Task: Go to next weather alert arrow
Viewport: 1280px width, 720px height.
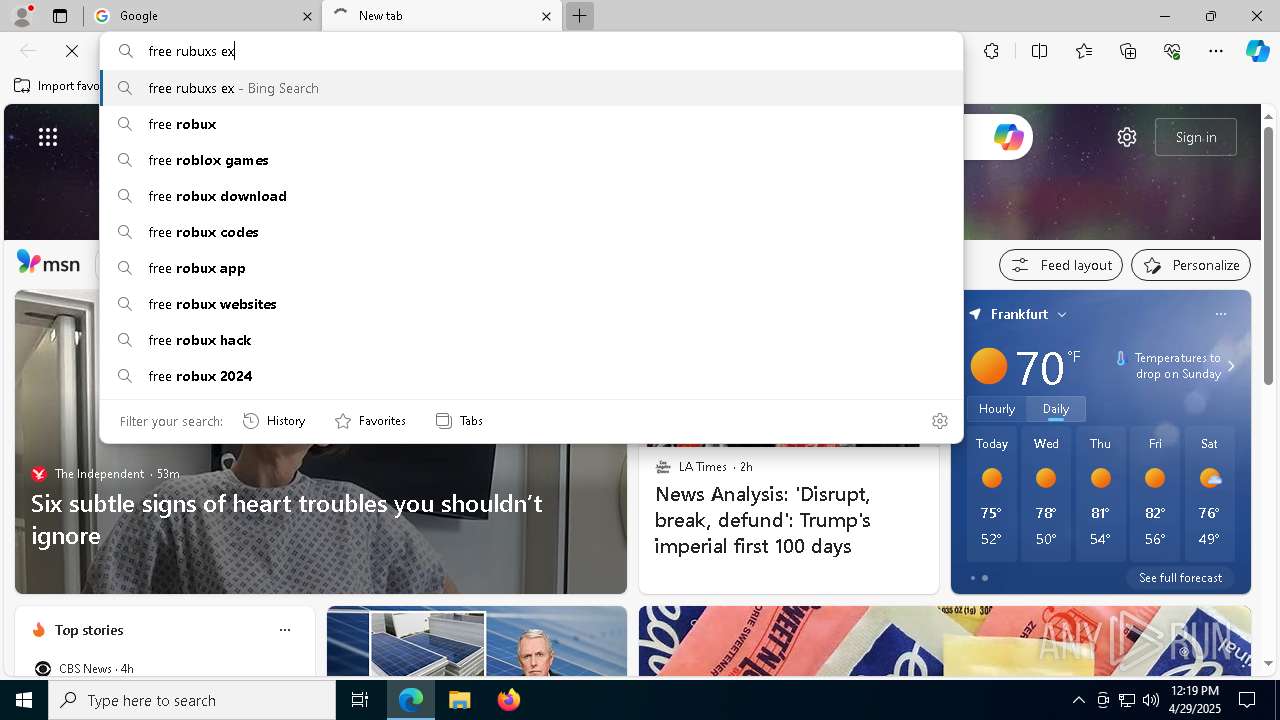Action: [x=1231, y=366]
